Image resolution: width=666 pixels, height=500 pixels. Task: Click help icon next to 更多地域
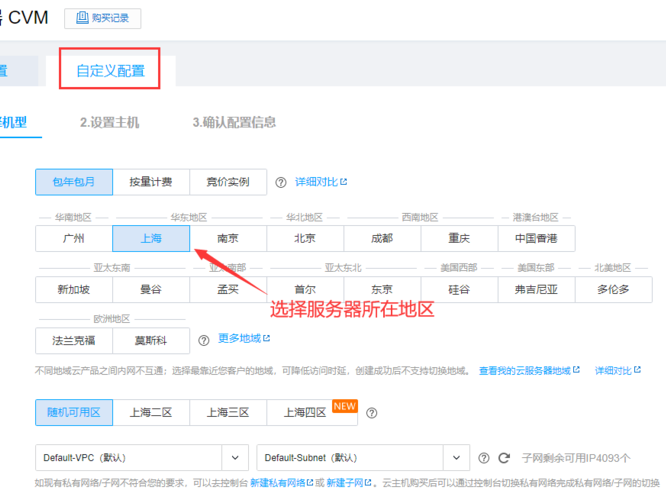click(x=204, y=341)
